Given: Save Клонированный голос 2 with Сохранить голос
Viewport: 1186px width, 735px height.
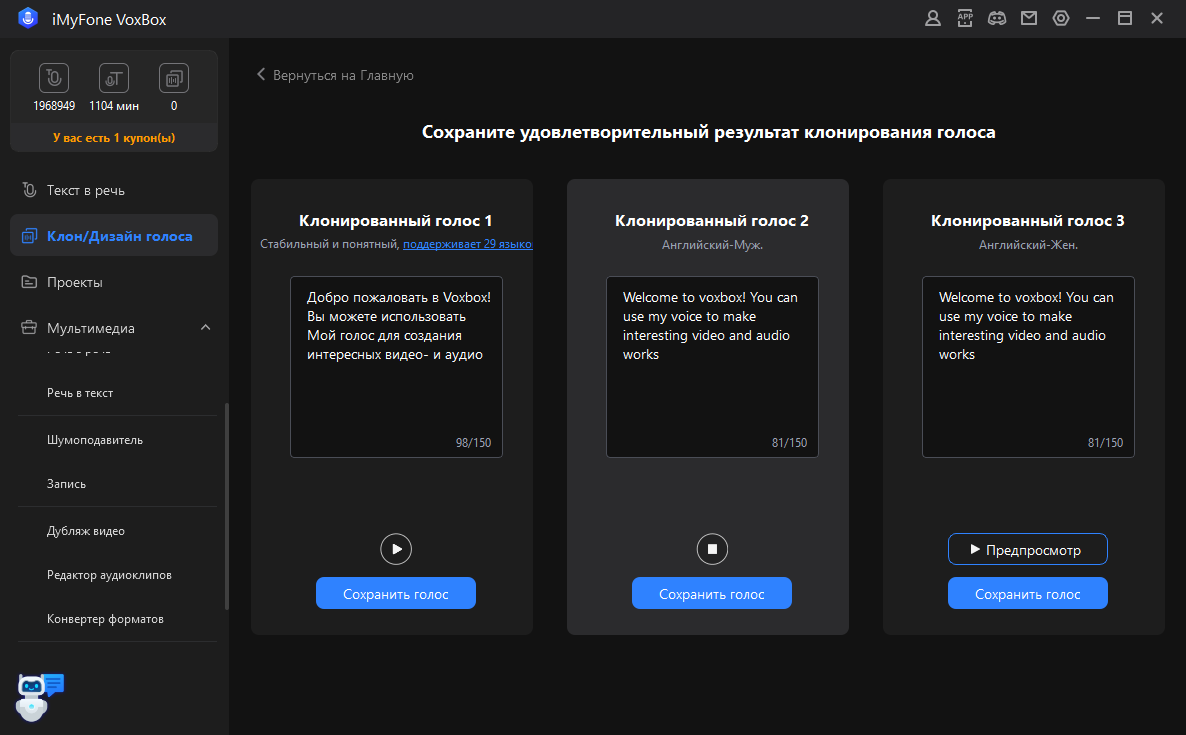Looking at the screenshot, I should pos(712,594).
